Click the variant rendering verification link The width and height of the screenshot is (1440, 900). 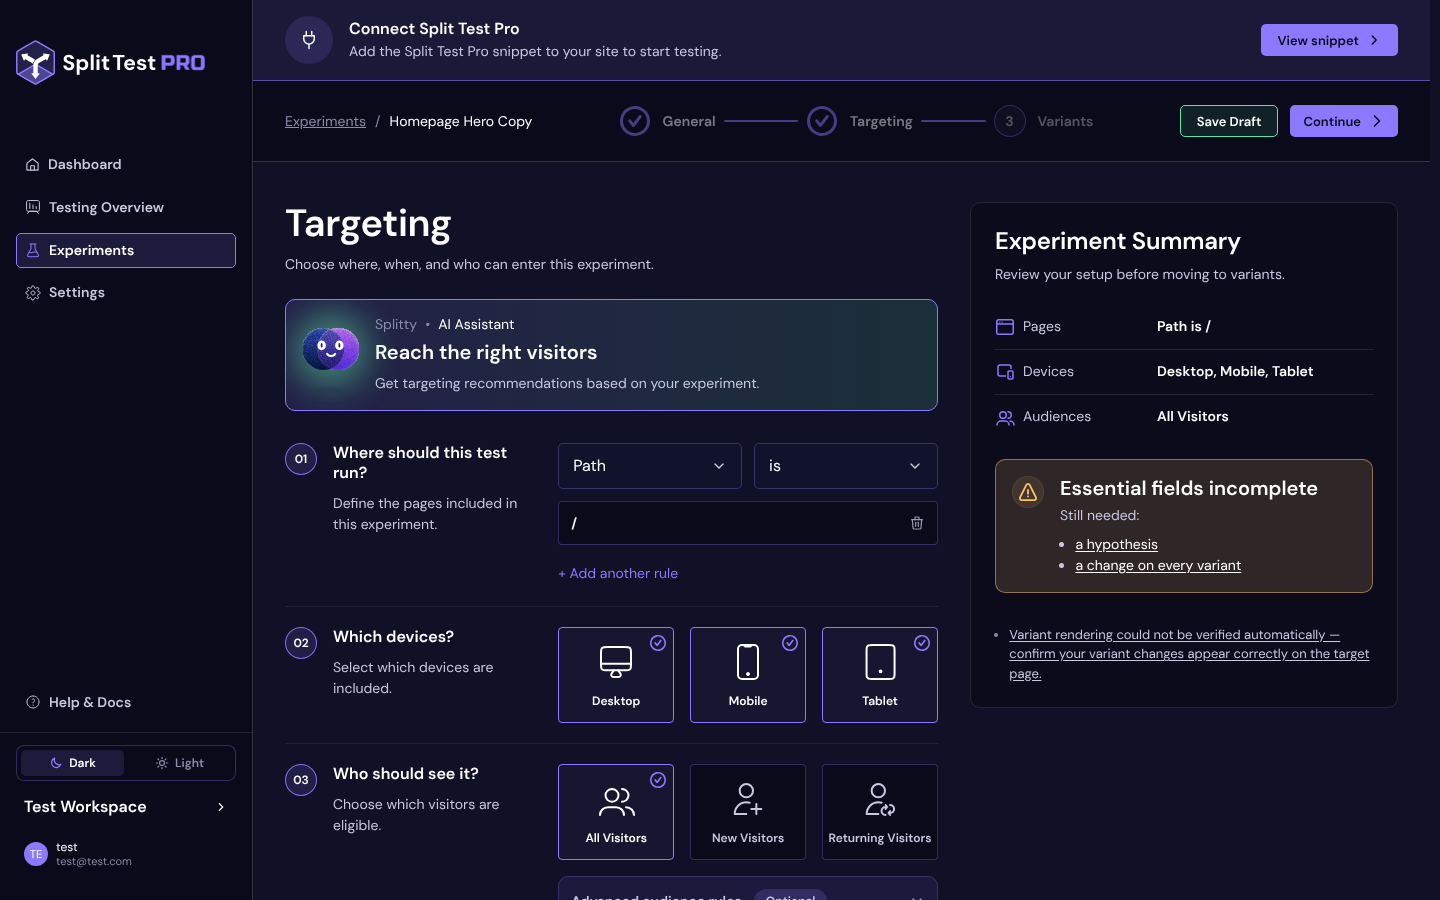click(1189, 654)
